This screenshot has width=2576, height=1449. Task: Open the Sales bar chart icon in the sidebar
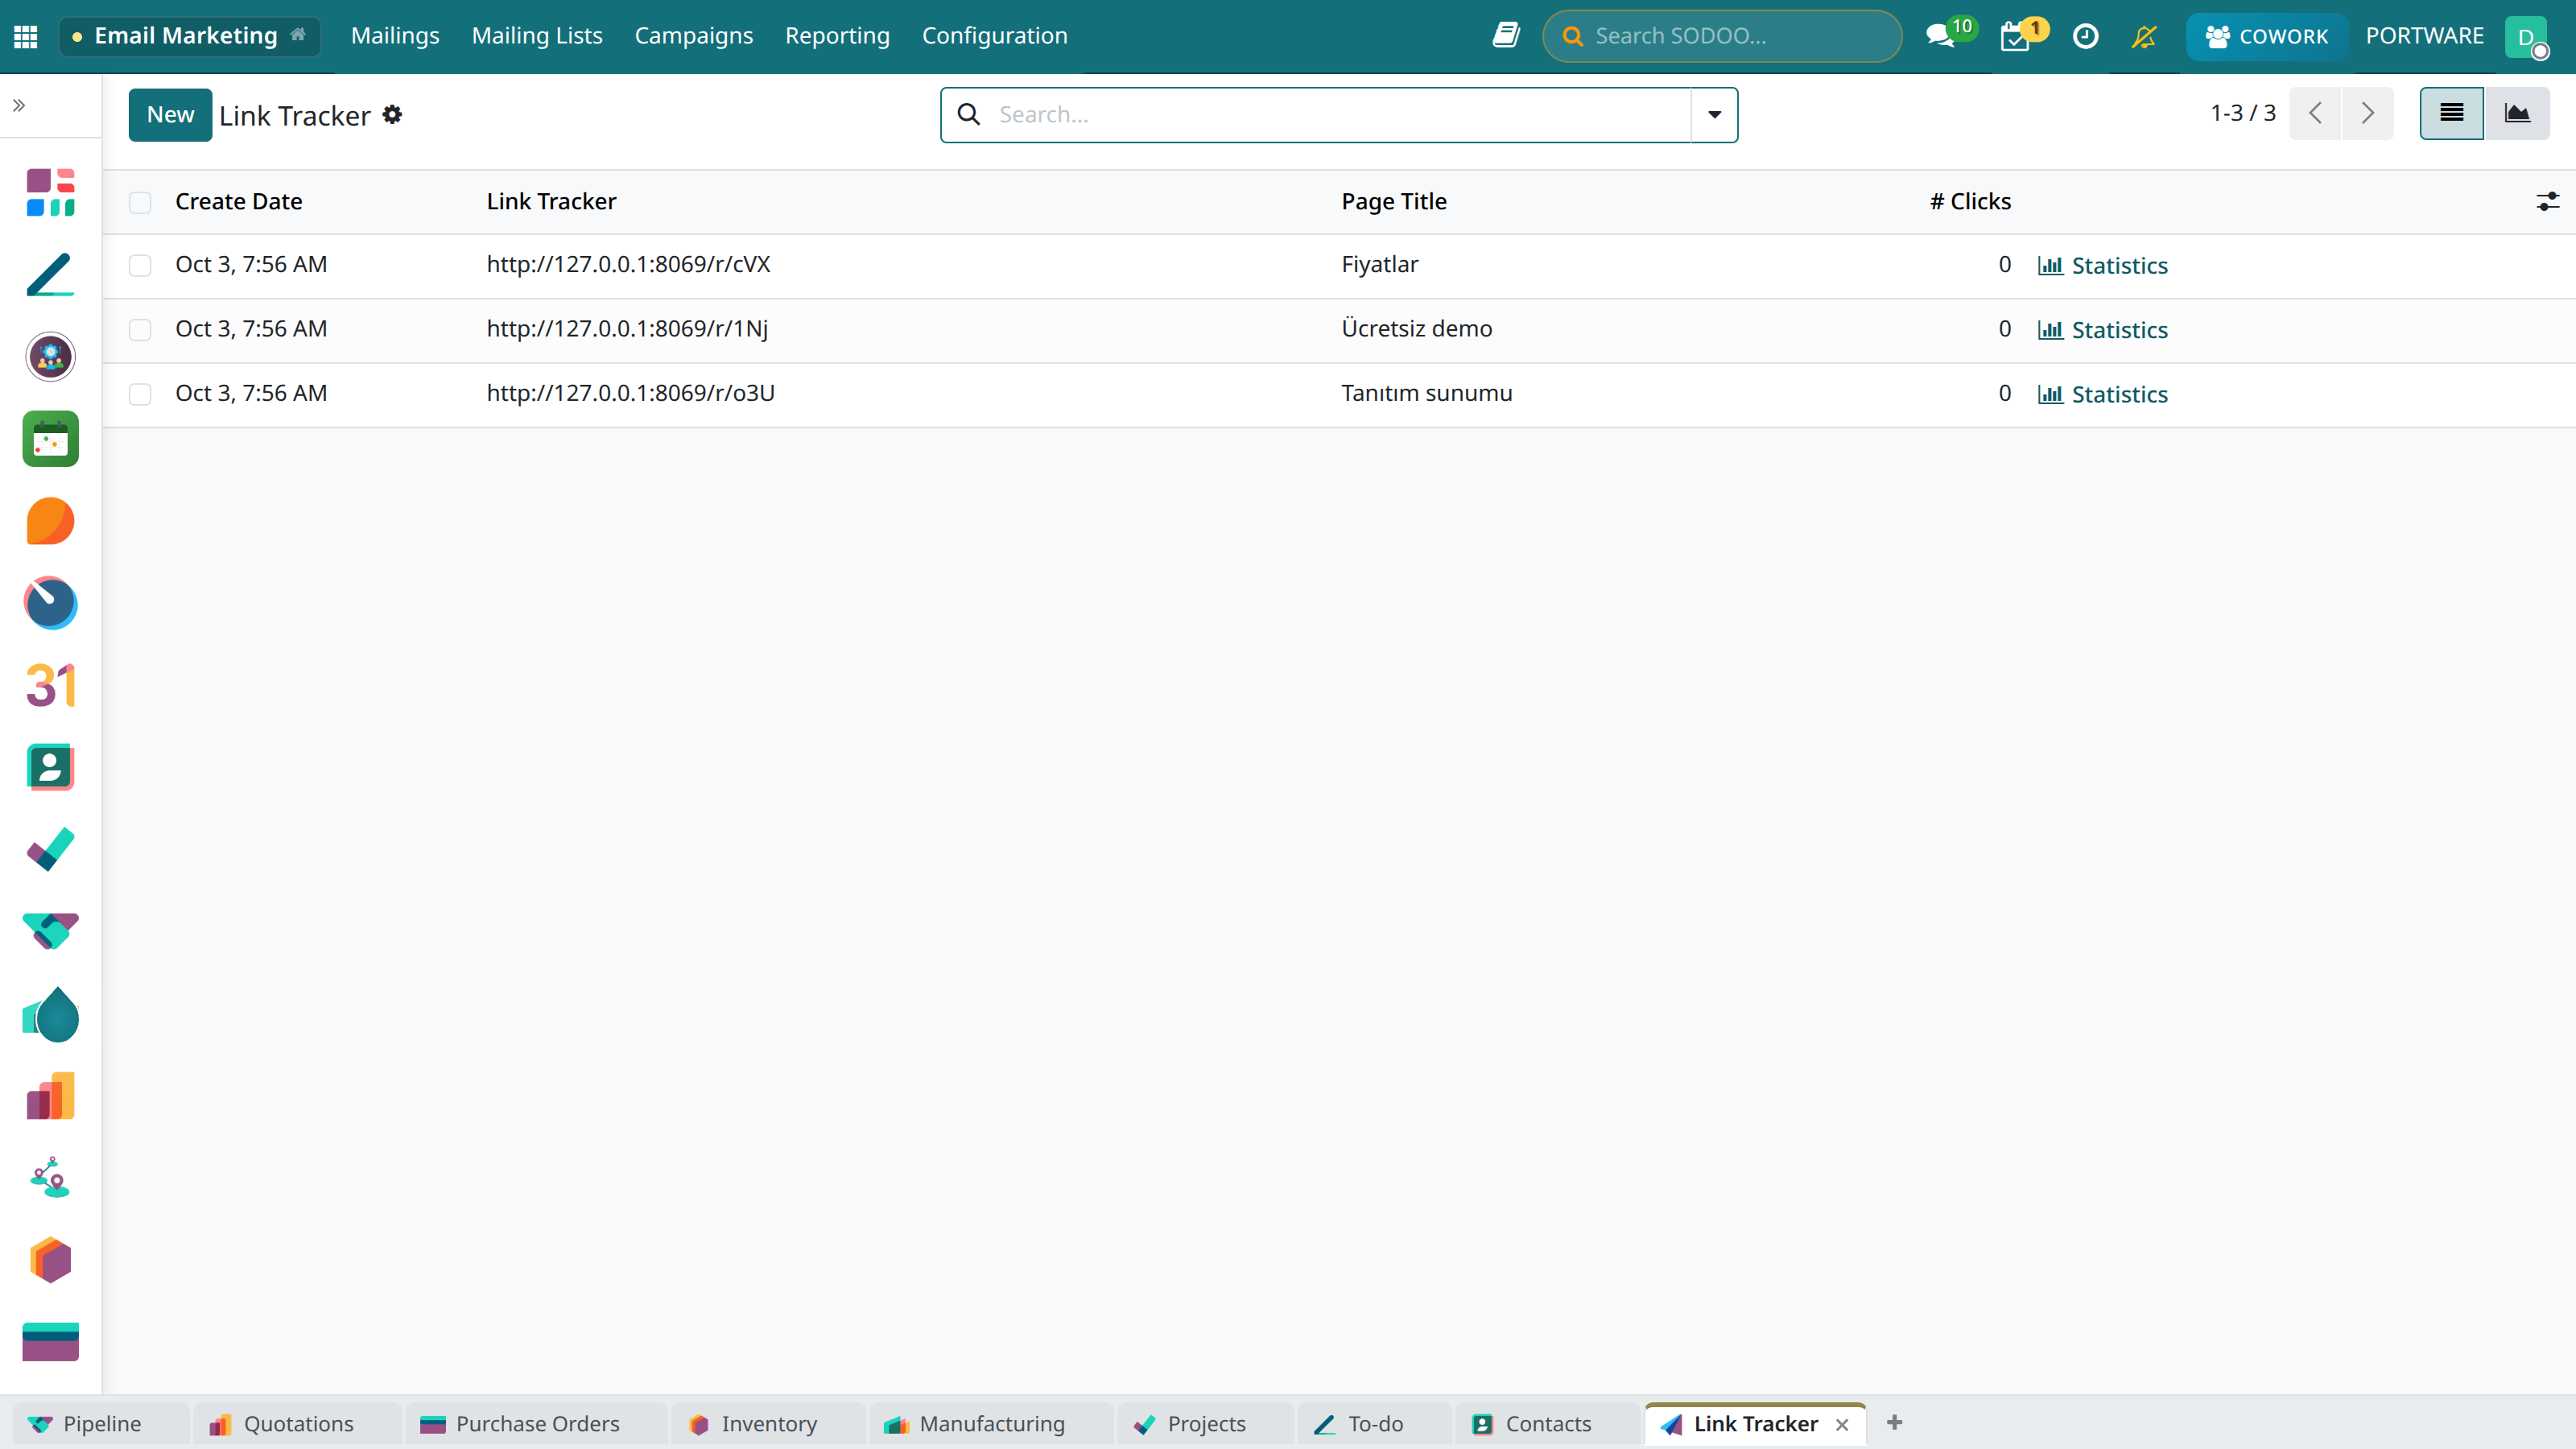pyautogui.click(x=51, y=1096)
